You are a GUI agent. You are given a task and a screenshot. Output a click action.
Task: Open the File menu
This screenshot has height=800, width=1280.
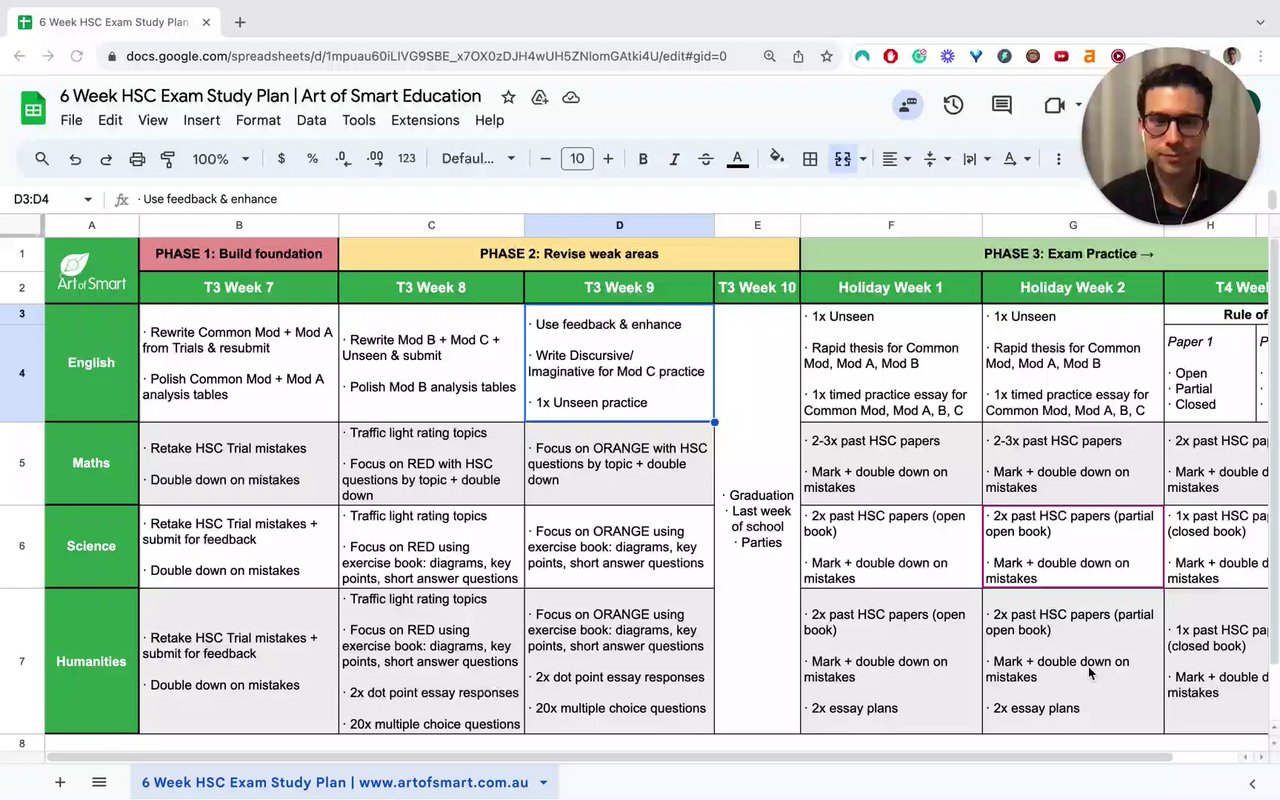click(71, 120)
